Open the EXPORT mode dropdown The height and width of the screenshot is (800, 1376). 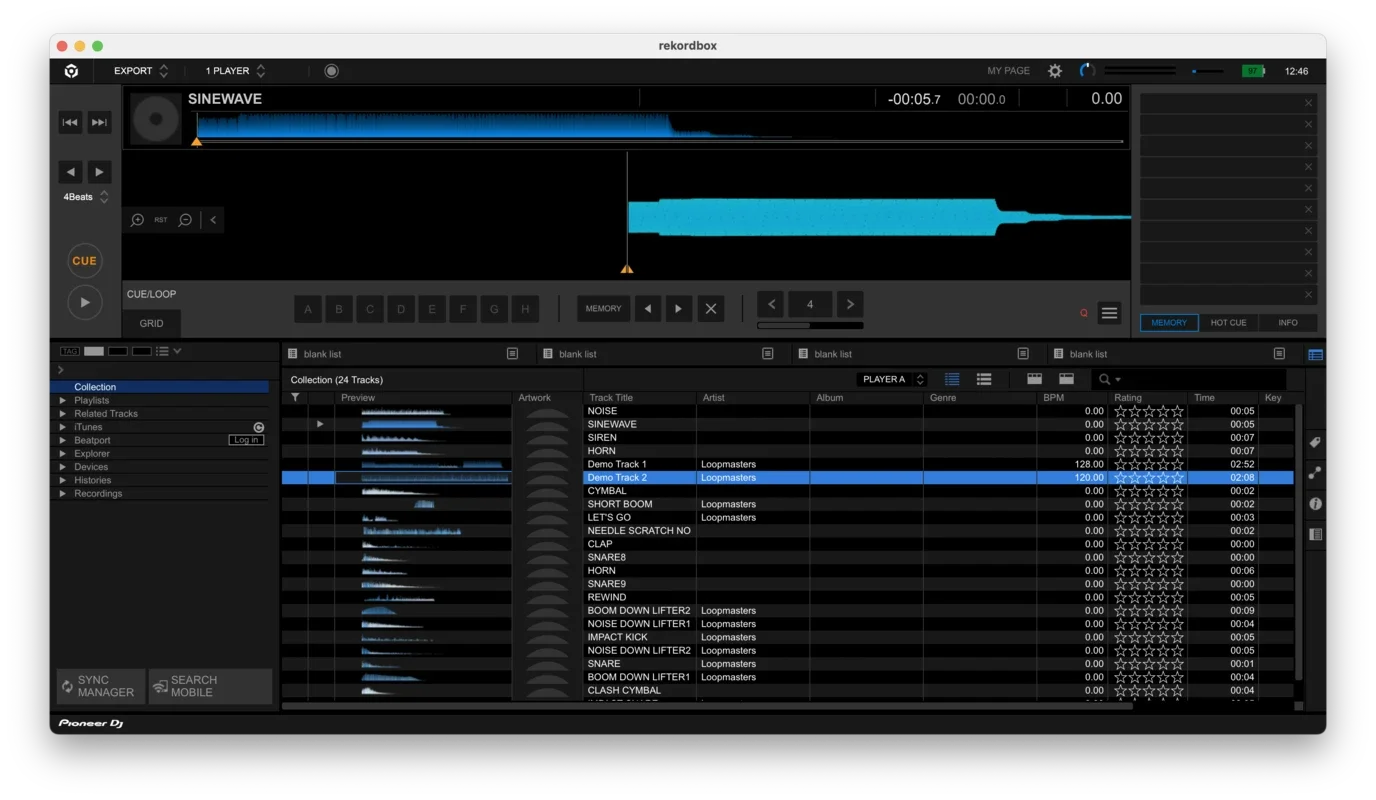141,71
